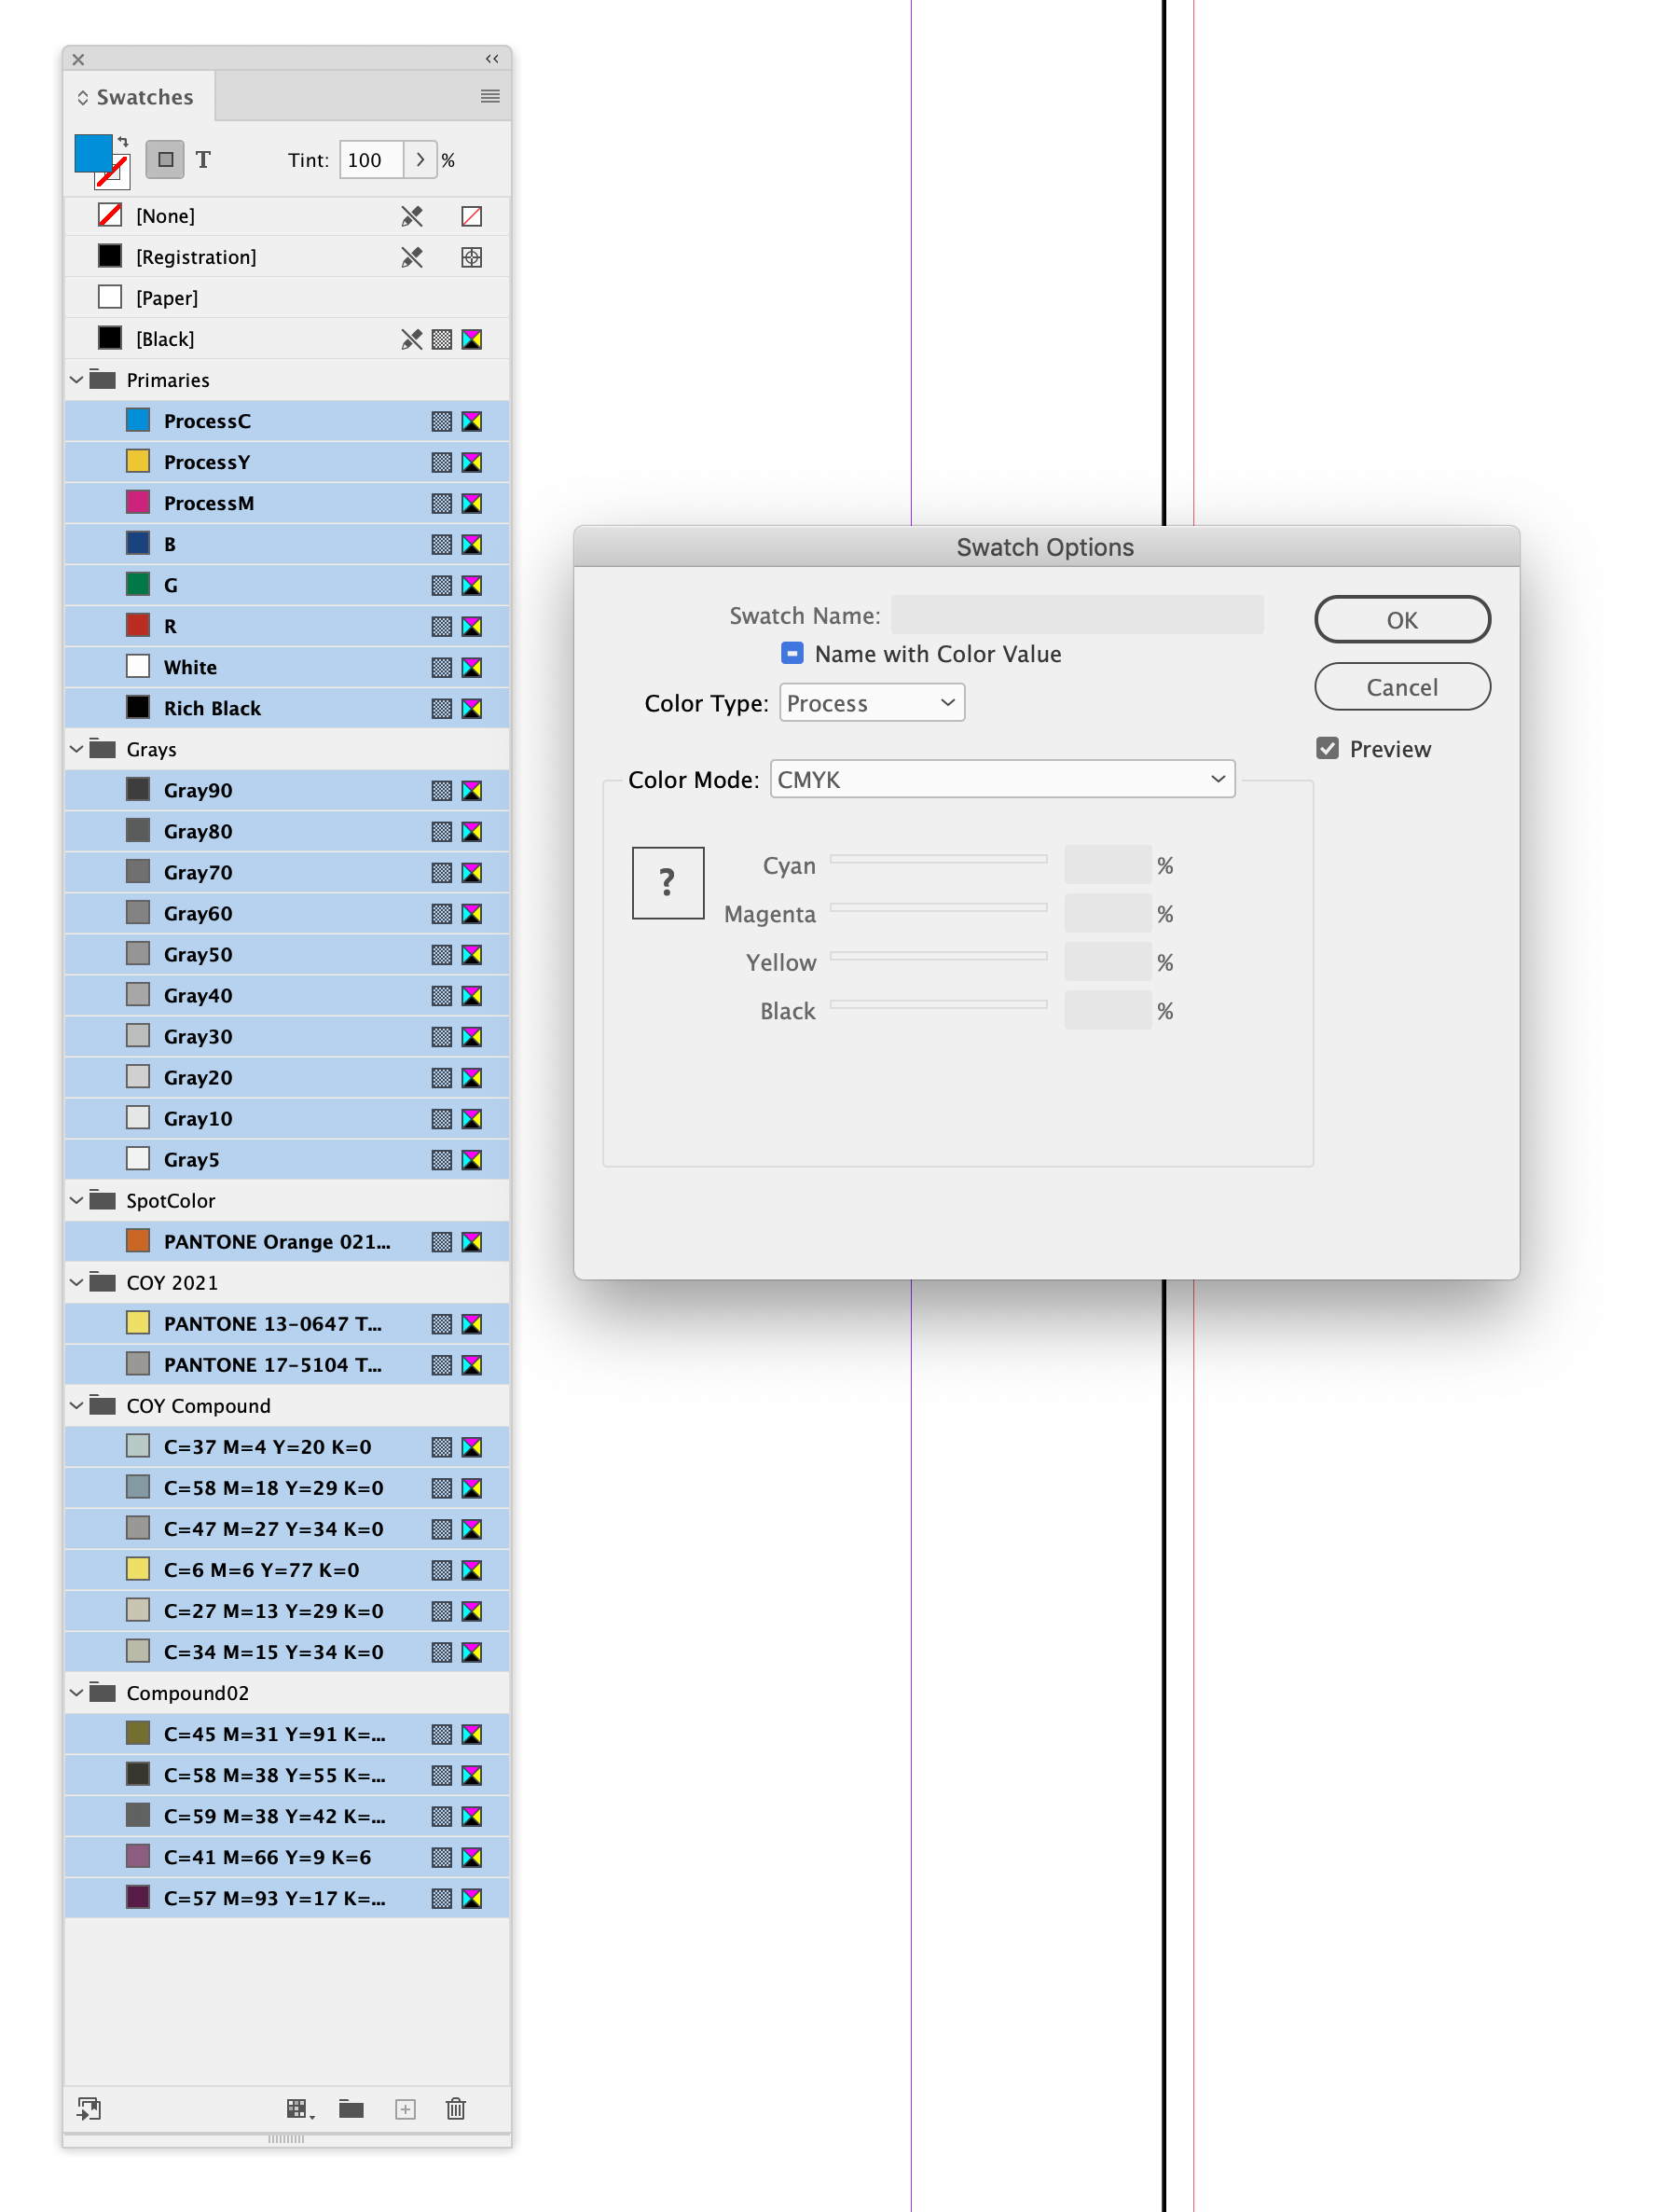
Task: Click the New Swatch icon
Action: tap(405, 2108)
